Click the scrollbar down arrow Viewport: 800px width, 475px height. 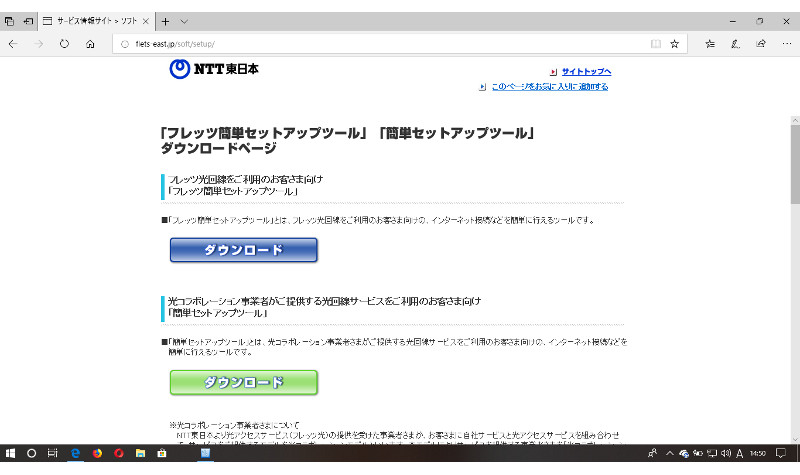coord(795,439)
